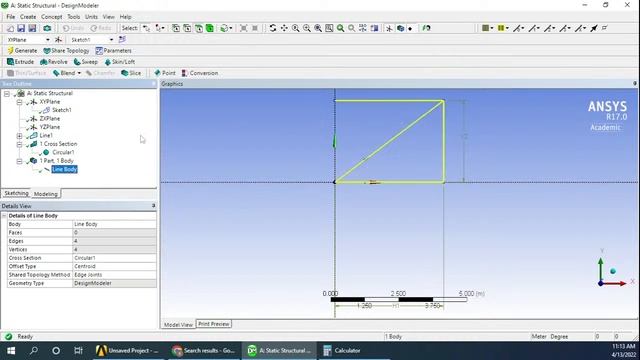
Task: Click the Revolve button
Action: pos(53,62)
